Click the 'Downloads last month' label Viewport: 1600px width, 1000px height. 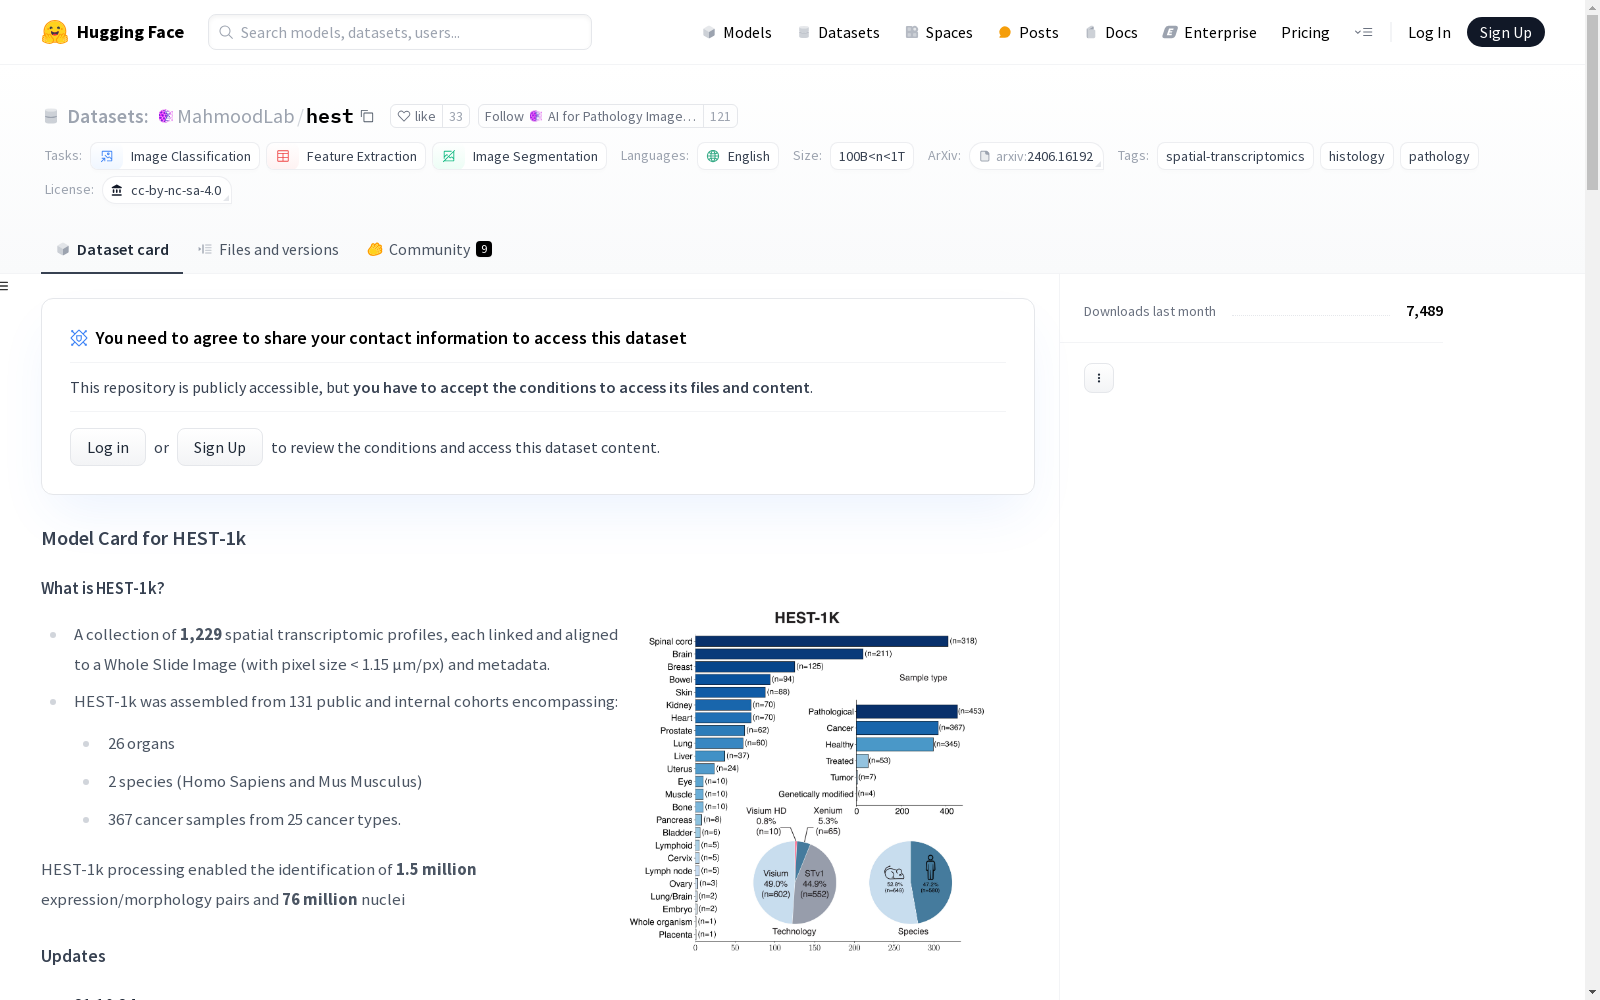coord(1150,311)
